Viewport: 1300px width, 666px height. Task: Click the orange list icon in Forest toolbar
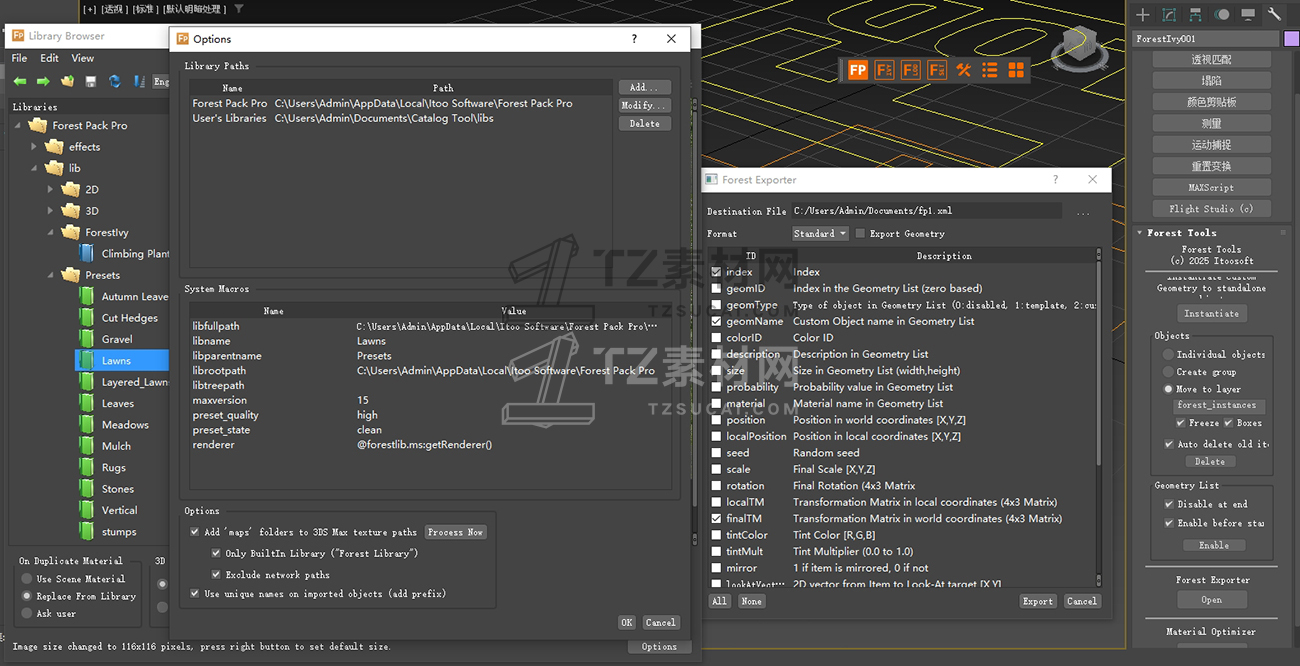point(990,70)
